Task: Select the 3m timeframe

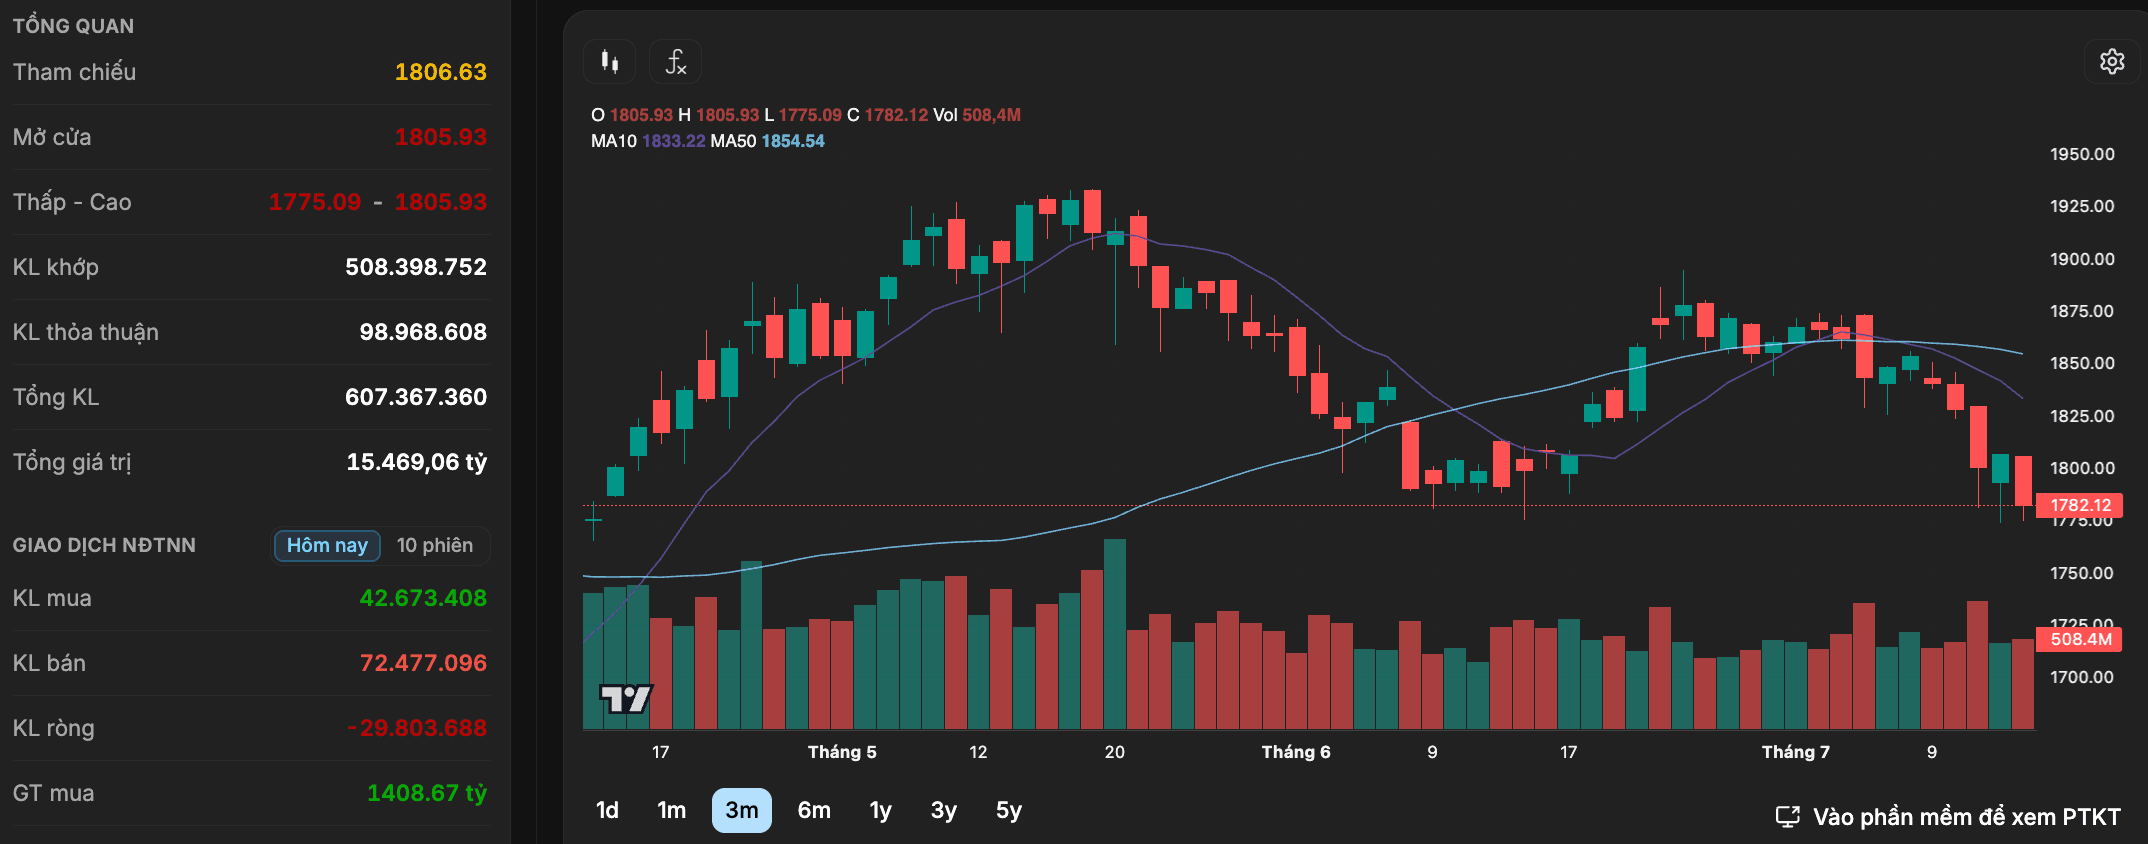Action: [742, 810]
